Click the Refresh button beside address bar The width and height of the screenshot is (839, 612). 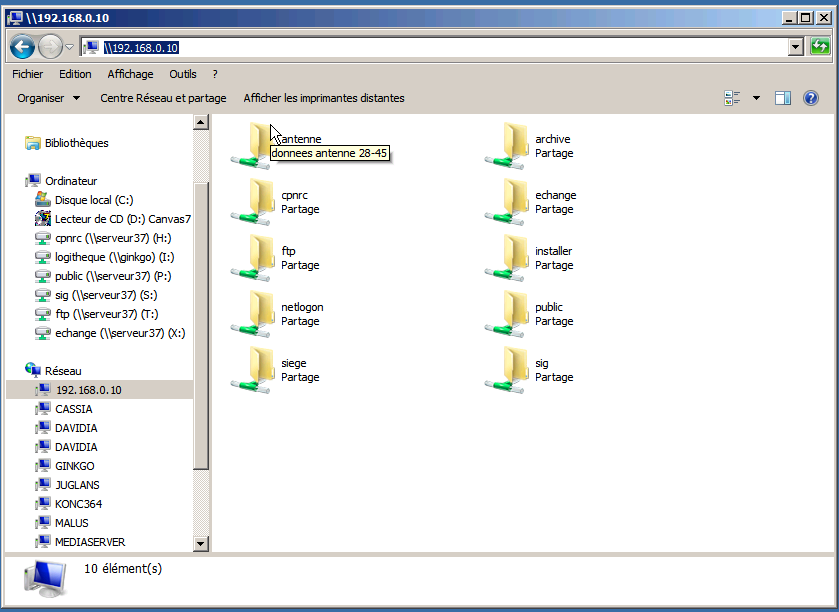click(x=820, y=47)
